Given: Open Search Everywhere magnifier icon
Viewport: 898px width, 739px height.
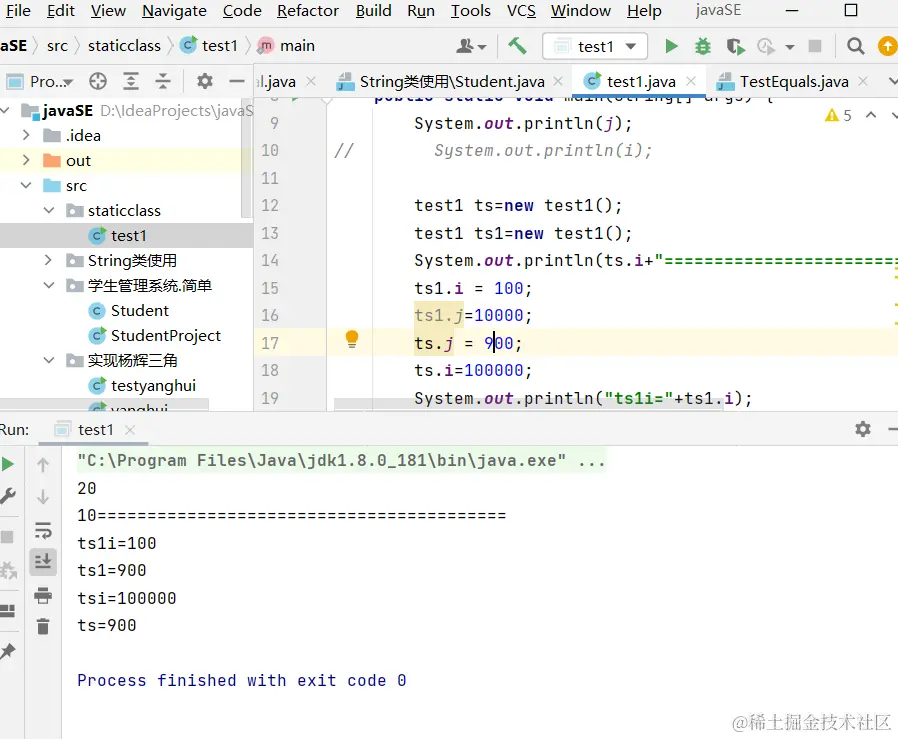Looking at the screenshot, I should point(855,46).
